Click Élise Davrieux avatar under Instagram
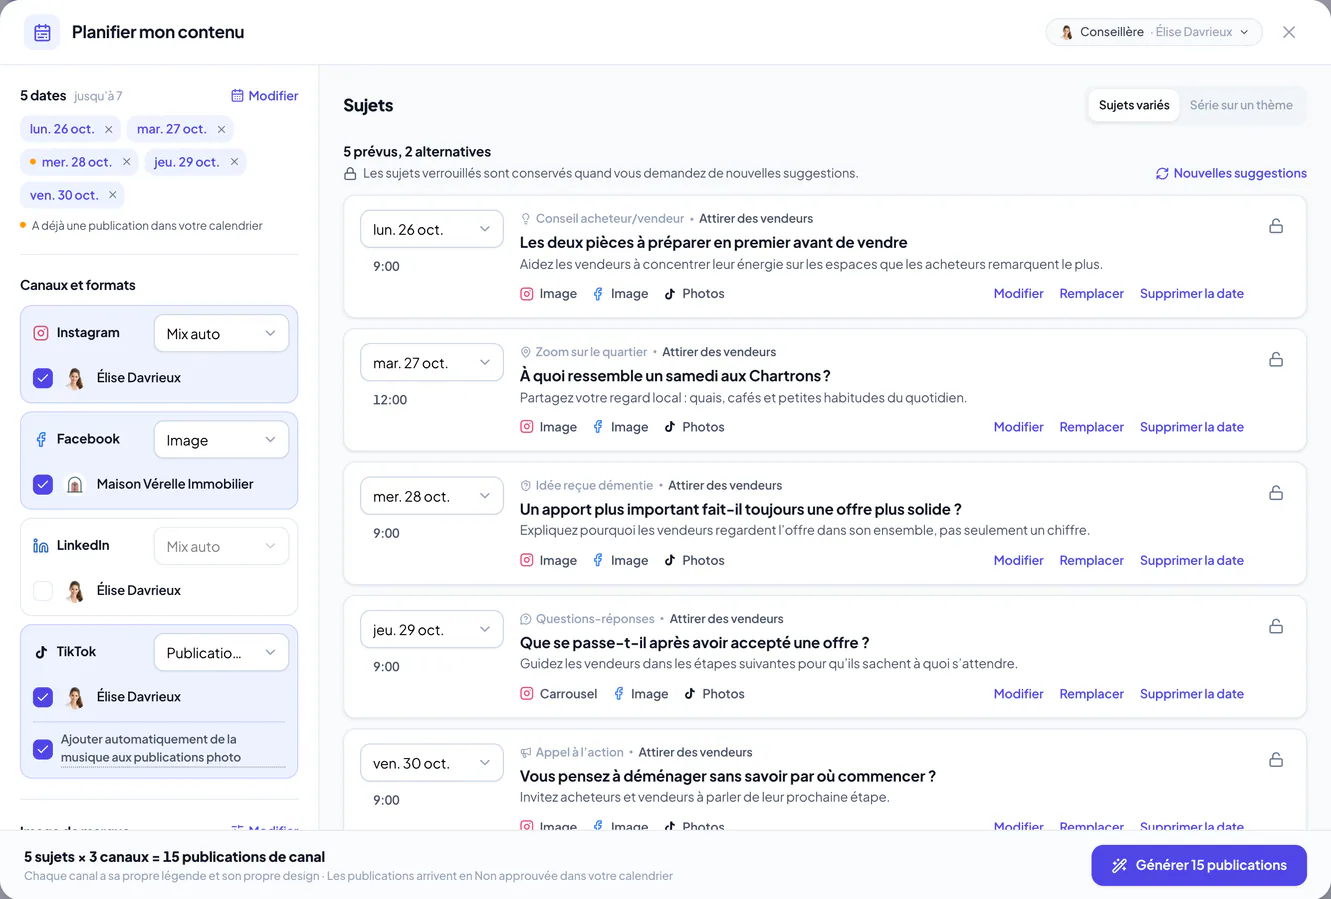This screenshot has height=899, width=1331. pyautogui.click(x=75, y=378)
